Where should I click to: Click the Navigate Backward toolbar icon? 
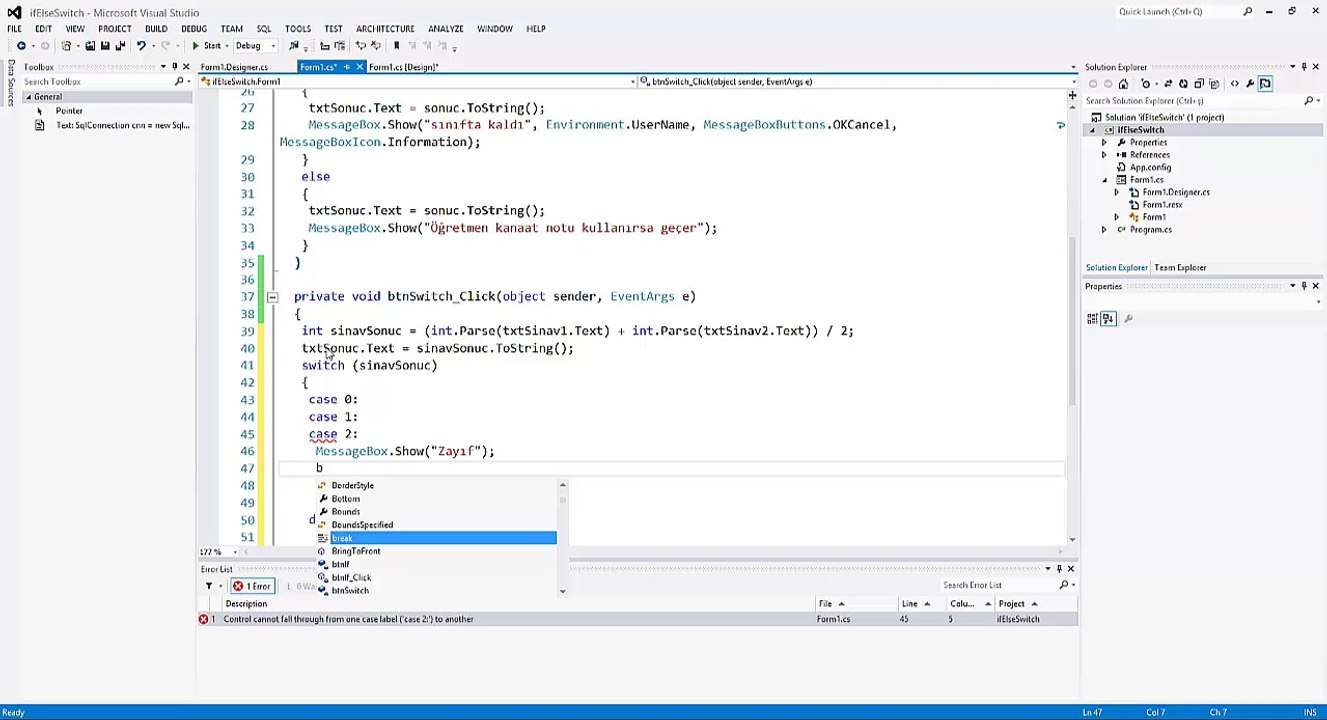tap(20, 46)
